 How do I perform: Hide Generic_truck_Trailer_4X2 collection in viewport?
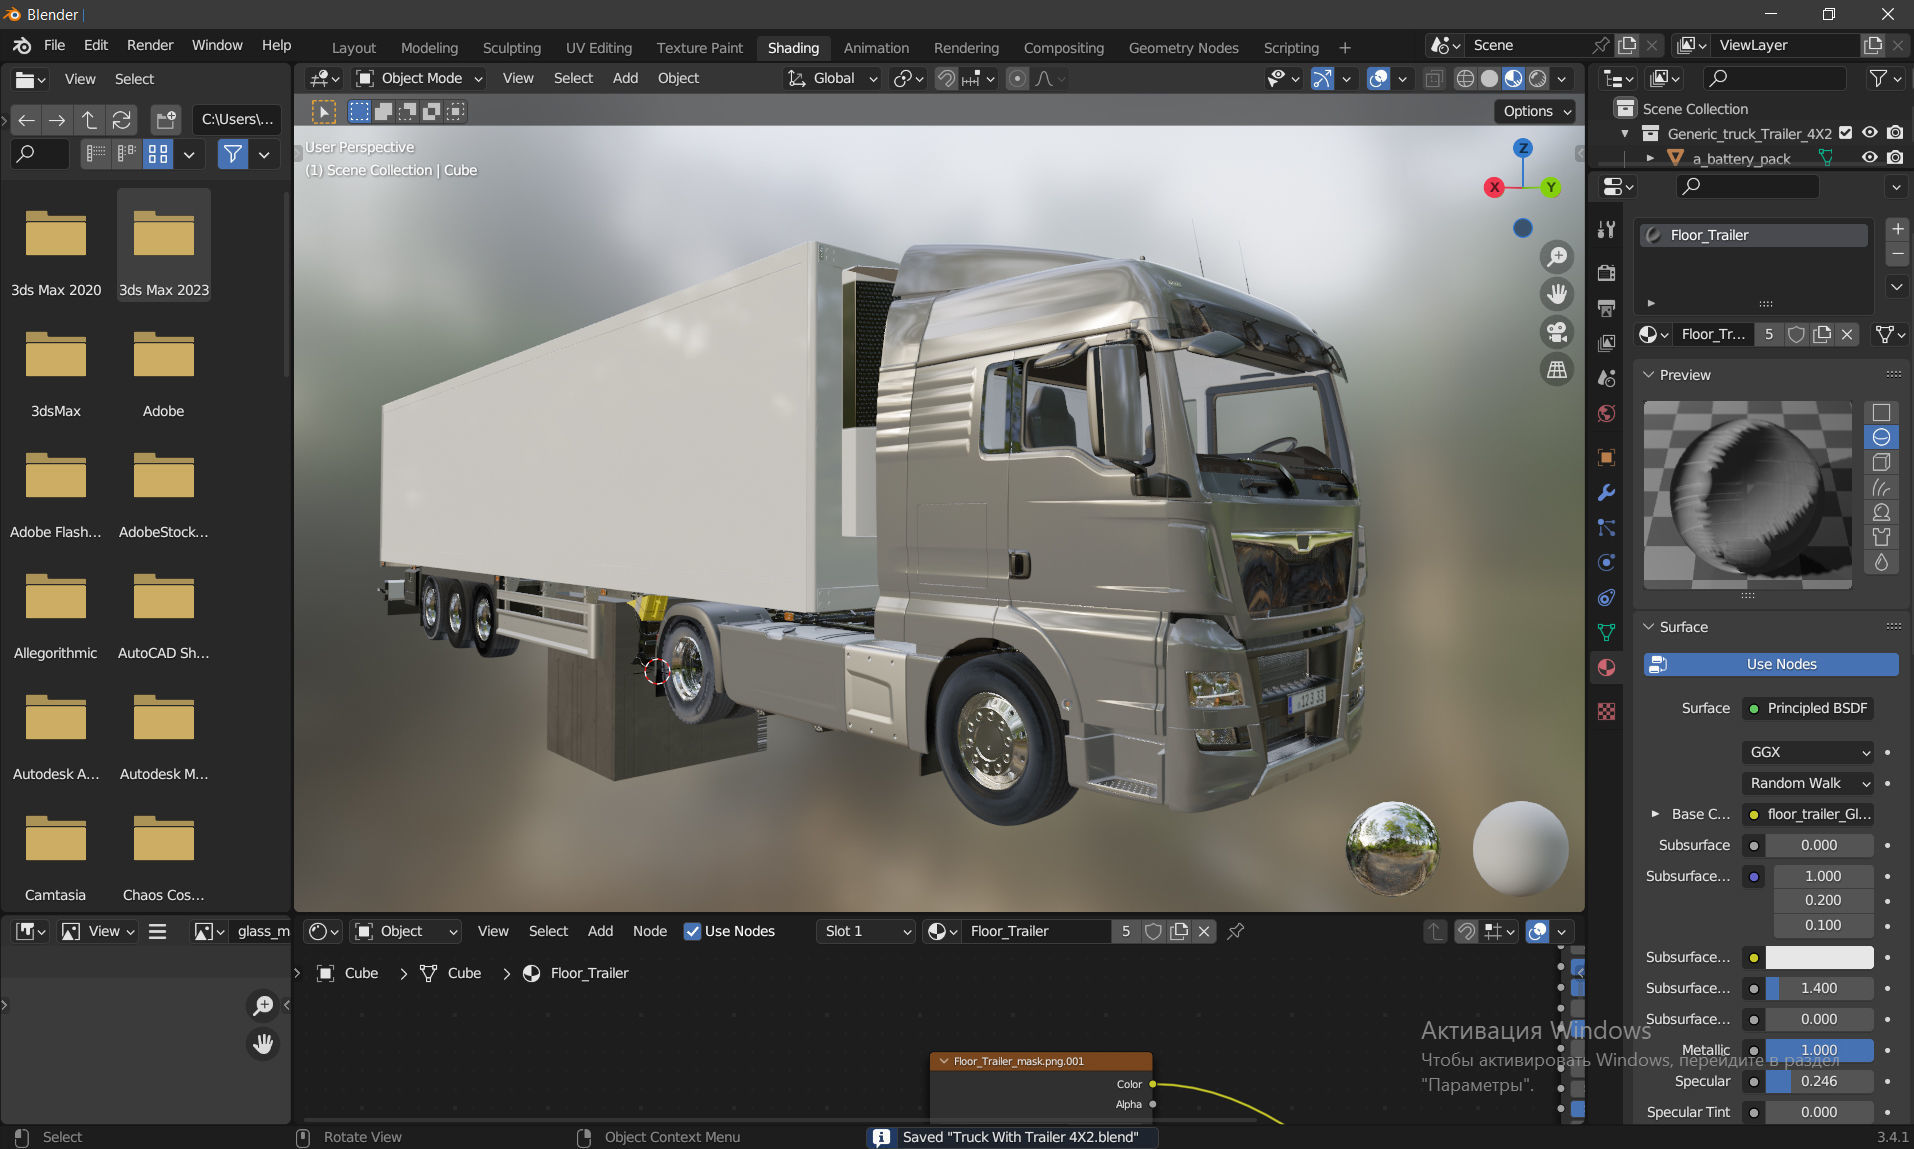(1869, 133)
